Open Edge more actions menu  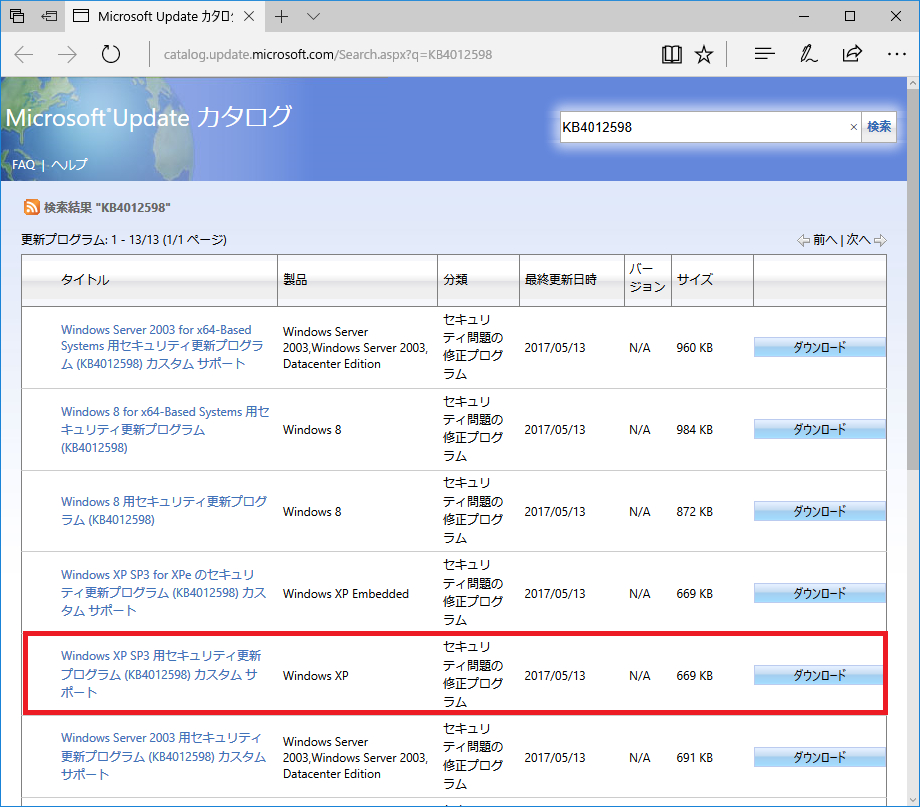click(896, 55)
